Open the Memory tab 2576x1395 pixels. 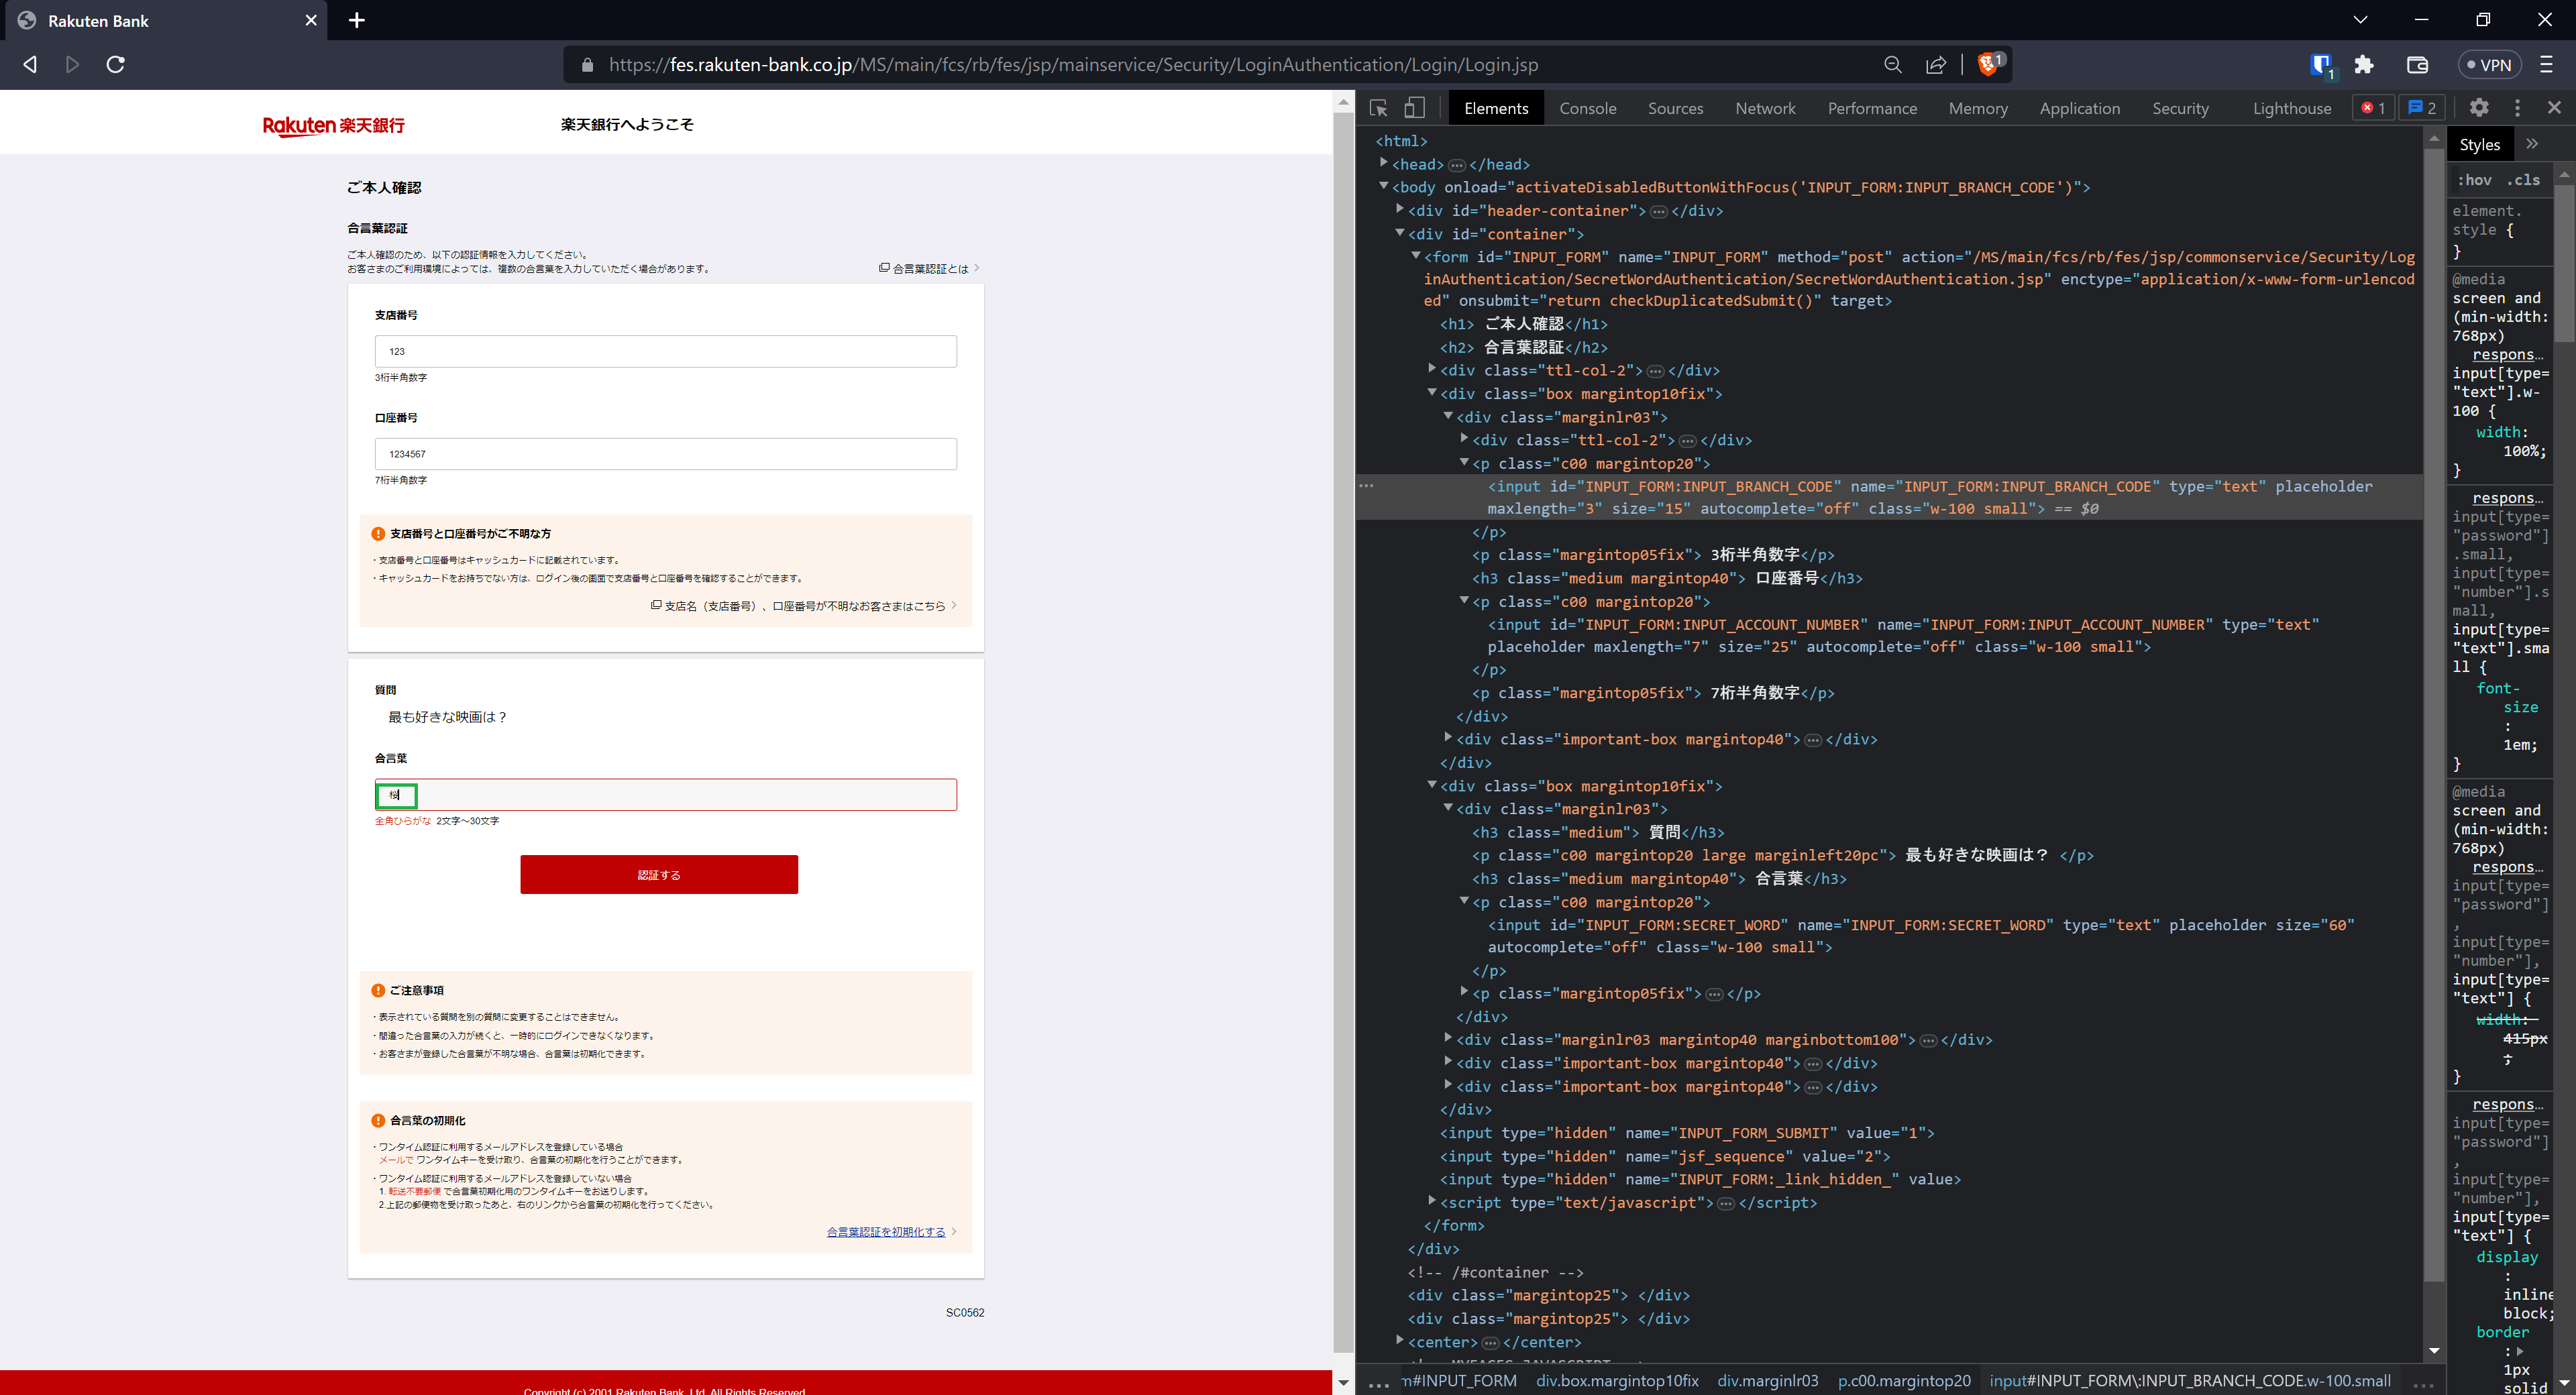click(x=1977, y=108)
